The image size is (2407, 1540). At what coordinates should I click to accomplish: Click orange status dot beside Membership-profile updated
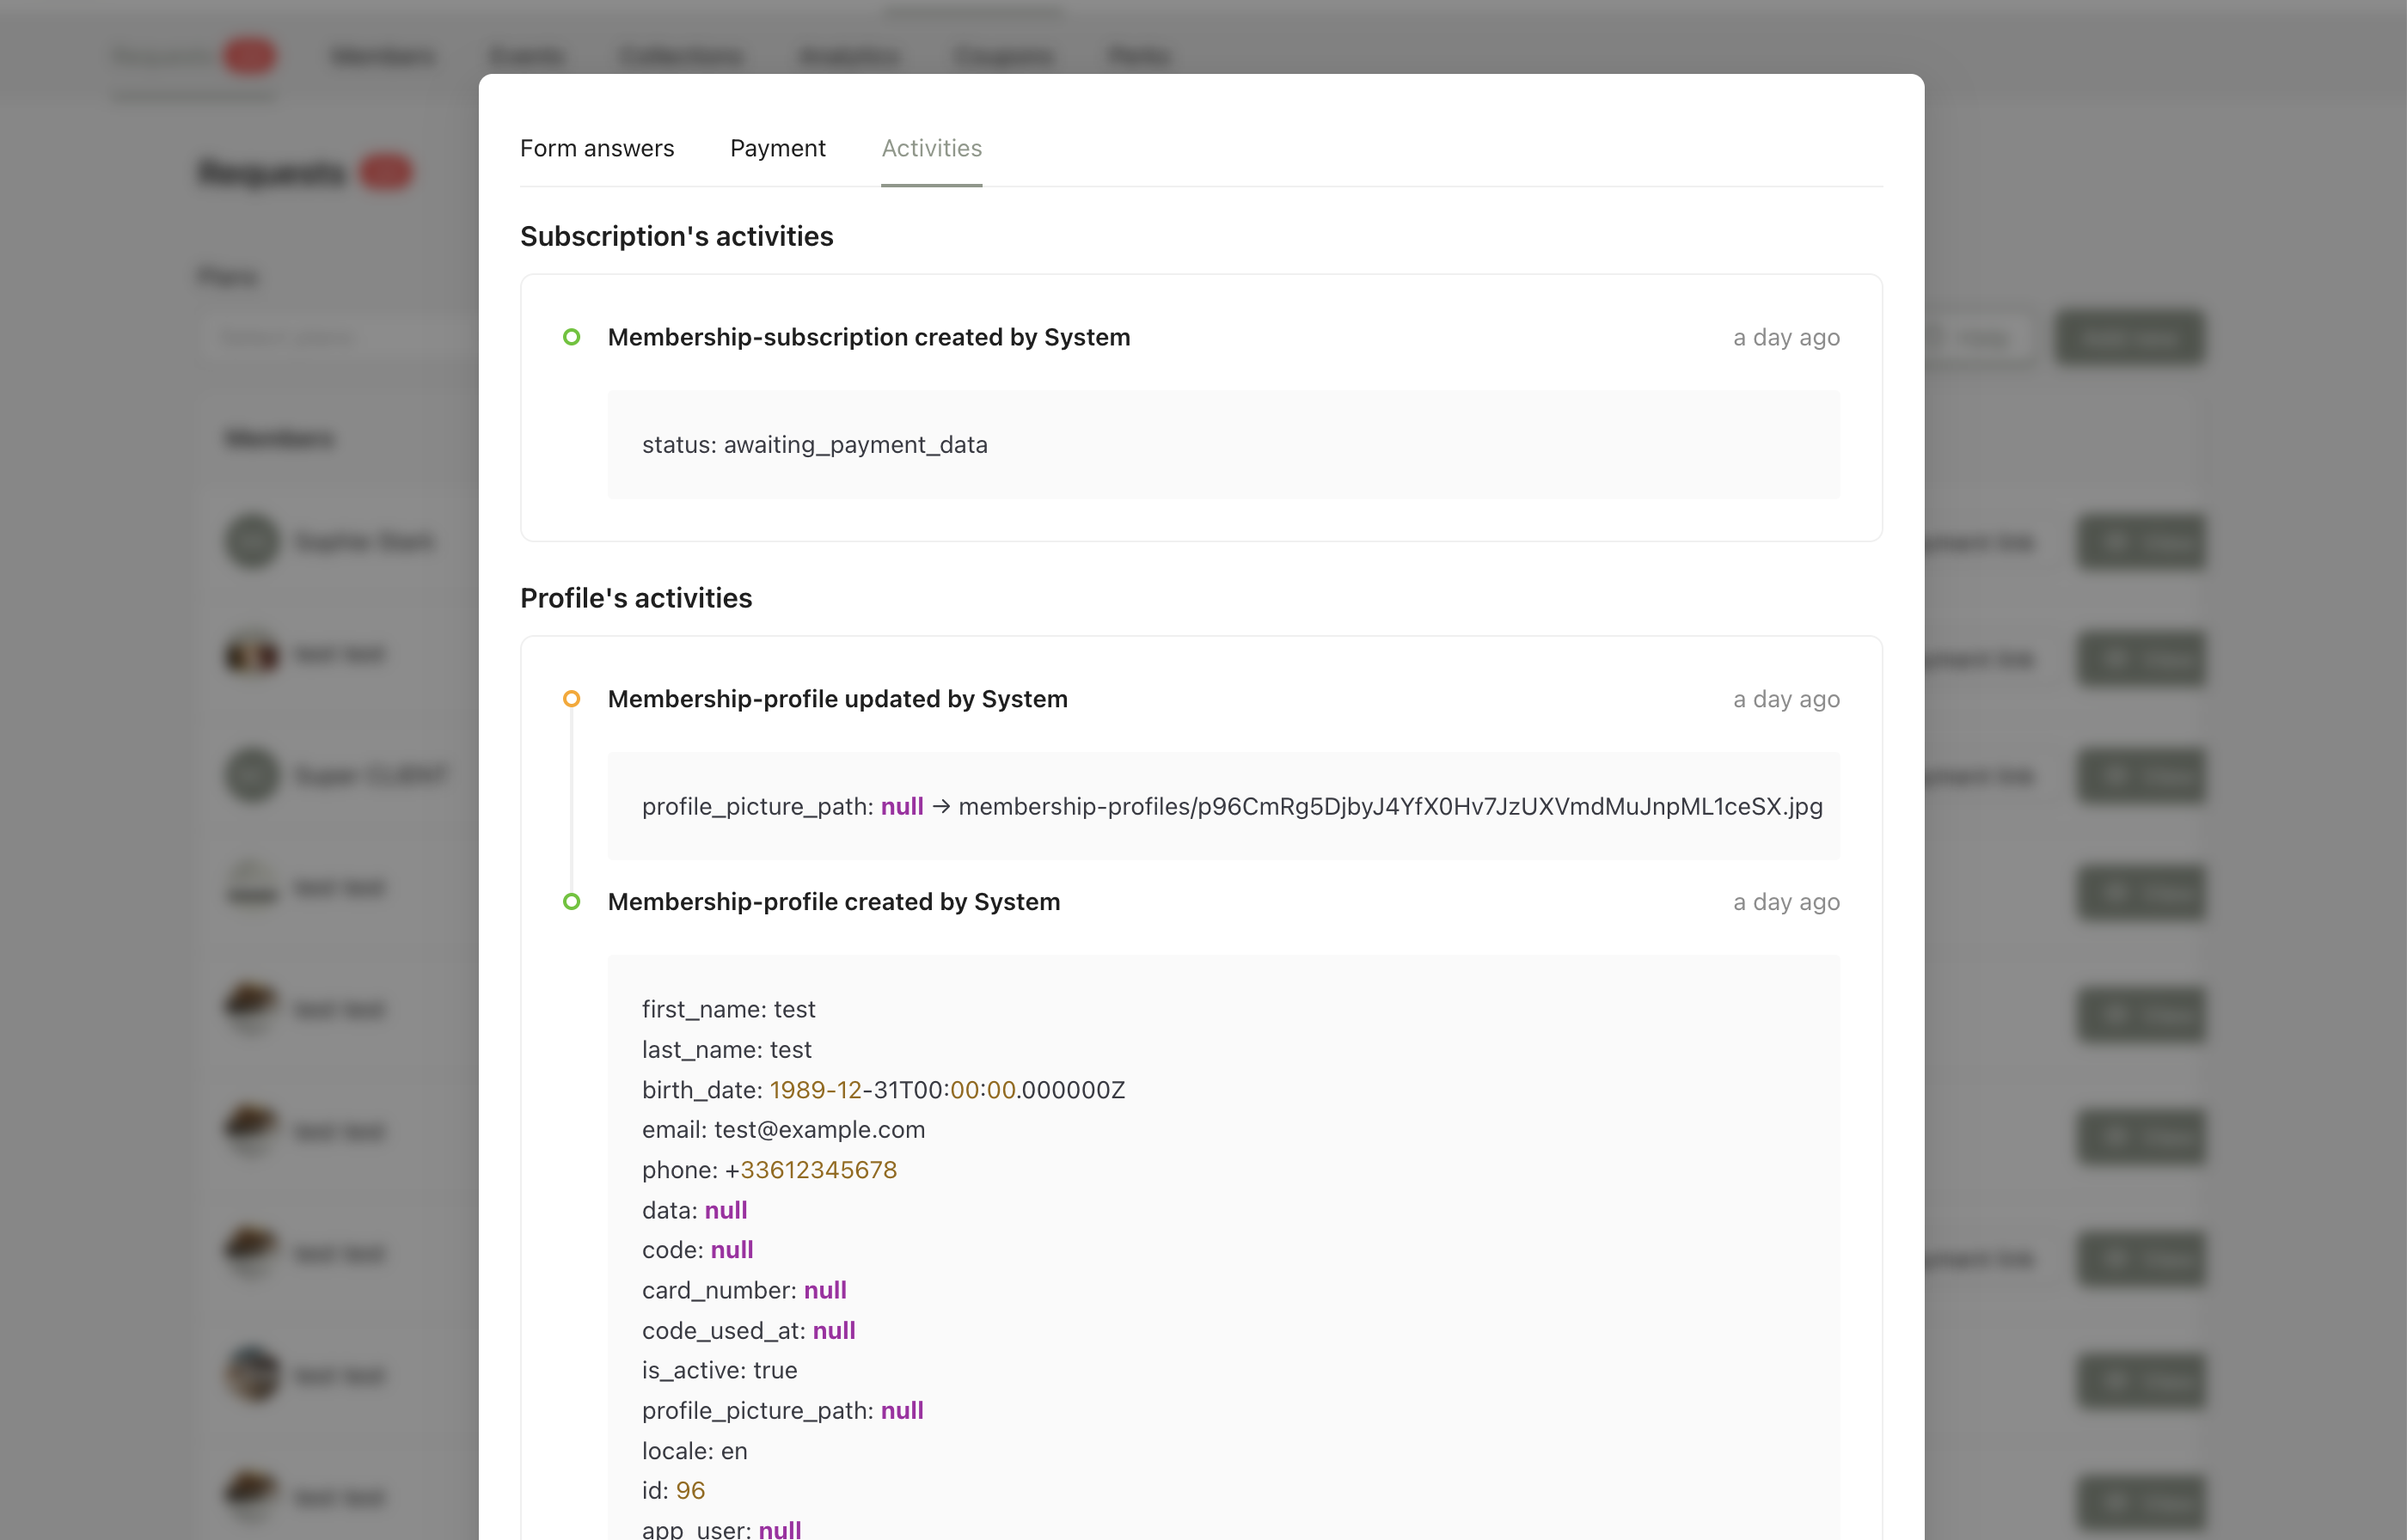tap(571, 699)
